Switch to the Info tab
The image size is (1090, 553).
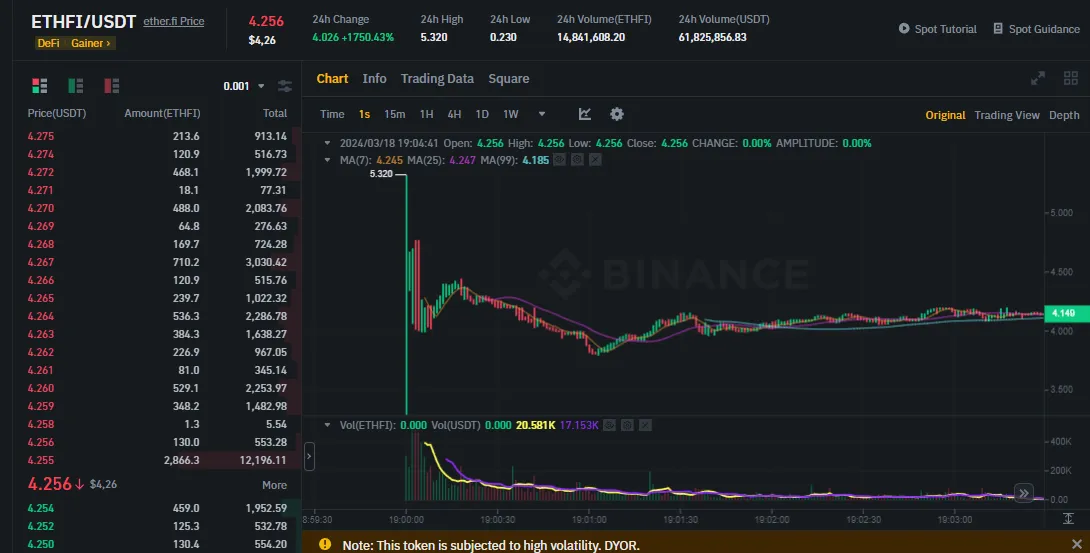click(375, 79)
